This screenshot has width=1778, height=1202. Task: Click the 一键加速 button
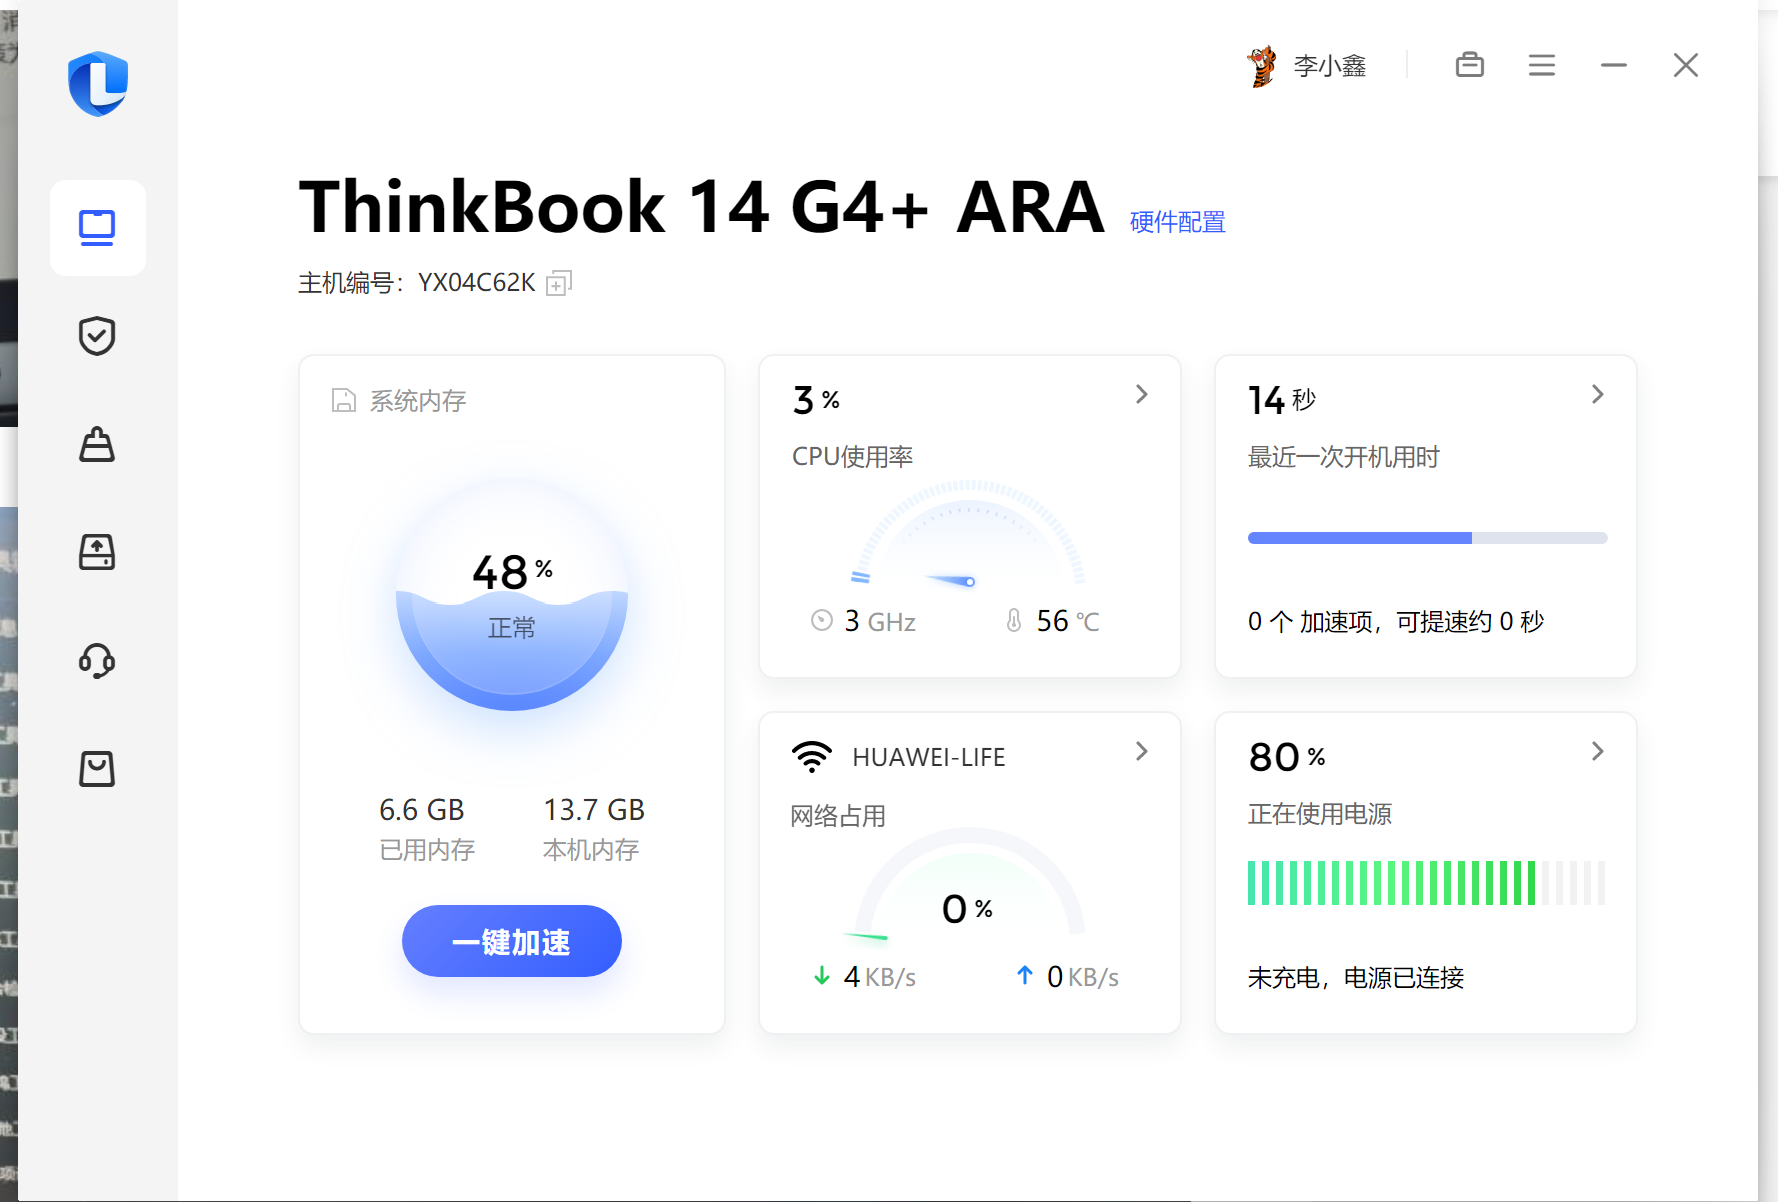coord(511,941)
